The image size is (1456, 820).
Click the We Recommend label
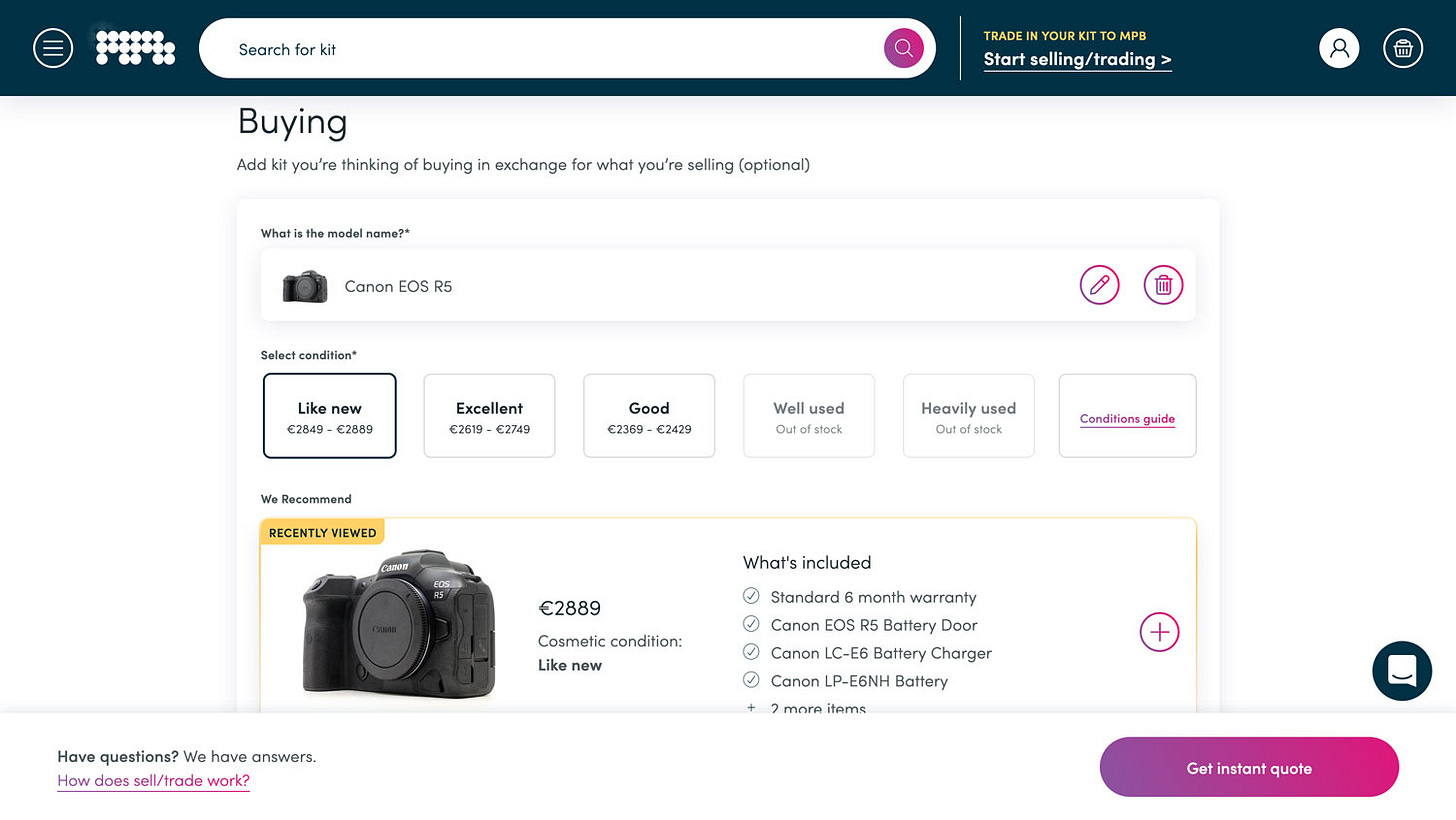(x=306, y=499)
